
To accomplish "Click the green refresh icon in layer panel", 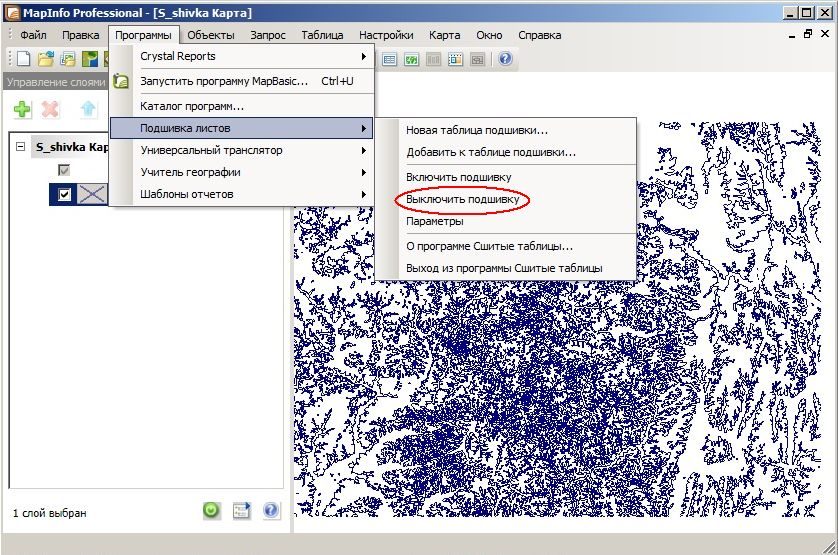I will (212, 510).
